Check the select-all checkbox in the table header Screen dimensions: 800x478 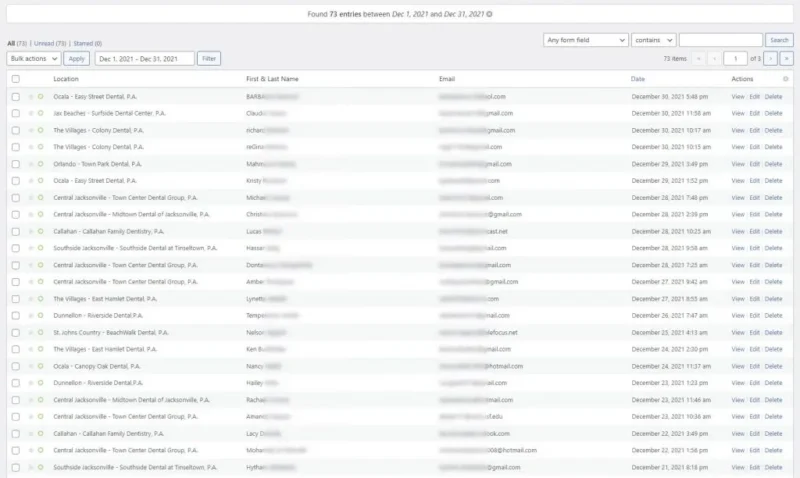pyautogui.click(x=15, y=78)
